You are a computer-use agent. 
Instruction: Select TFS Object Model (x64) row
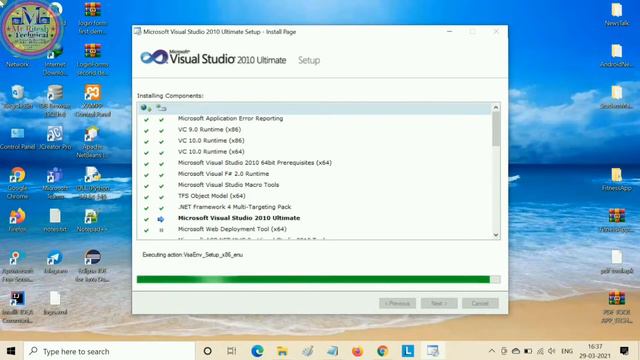click(314, 196)
